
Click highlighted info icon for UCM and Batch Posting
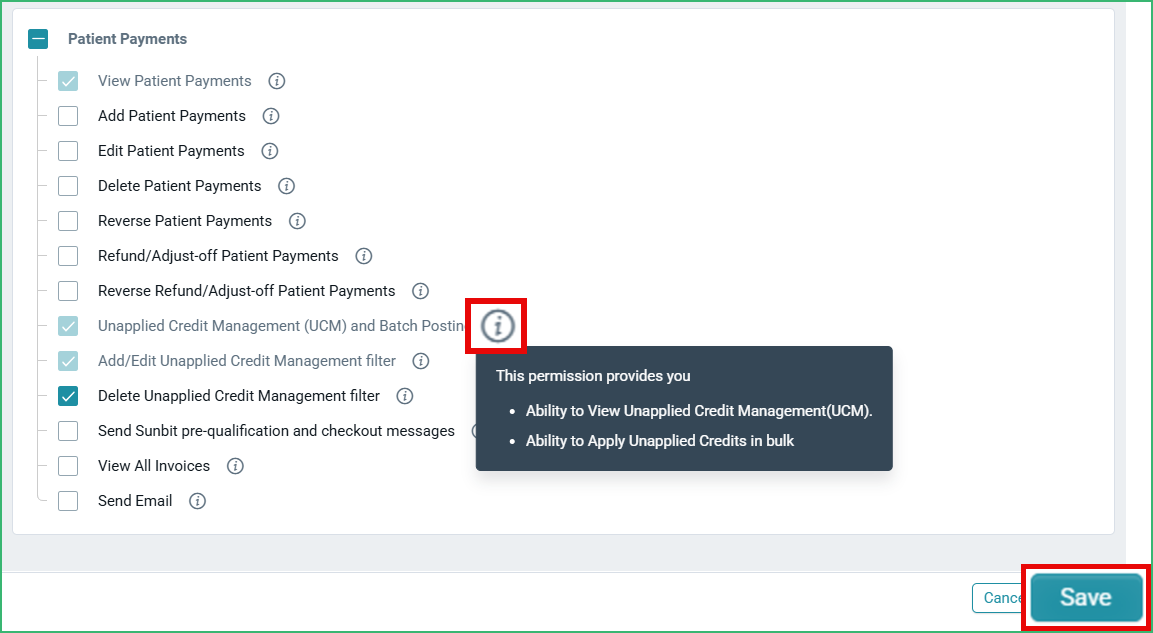[498, 325]
